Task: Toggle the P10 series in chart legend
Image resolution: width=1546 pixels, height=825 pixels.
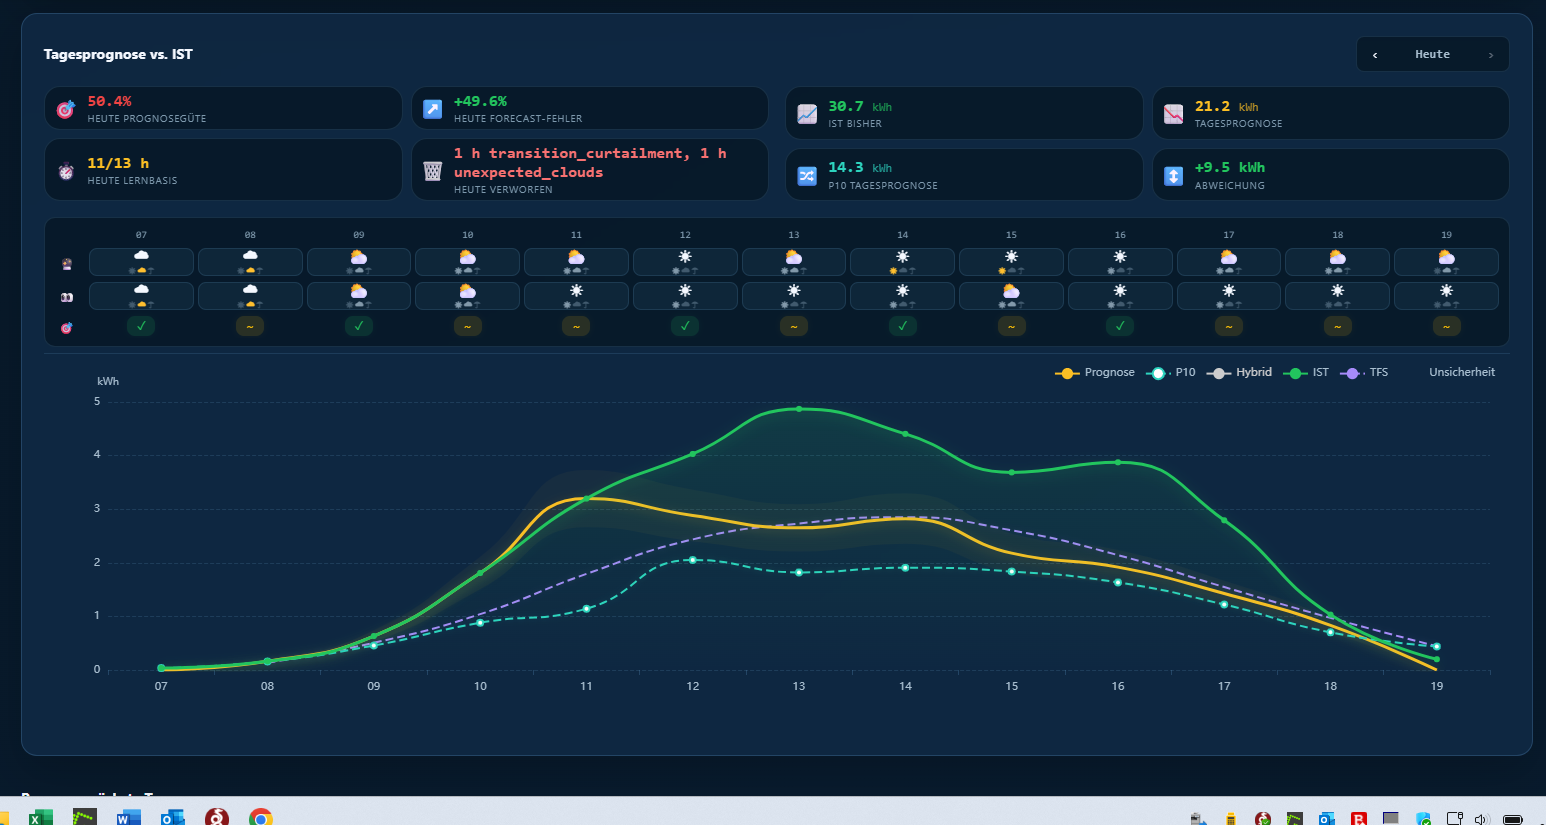Action: [x=1171, y=372]
